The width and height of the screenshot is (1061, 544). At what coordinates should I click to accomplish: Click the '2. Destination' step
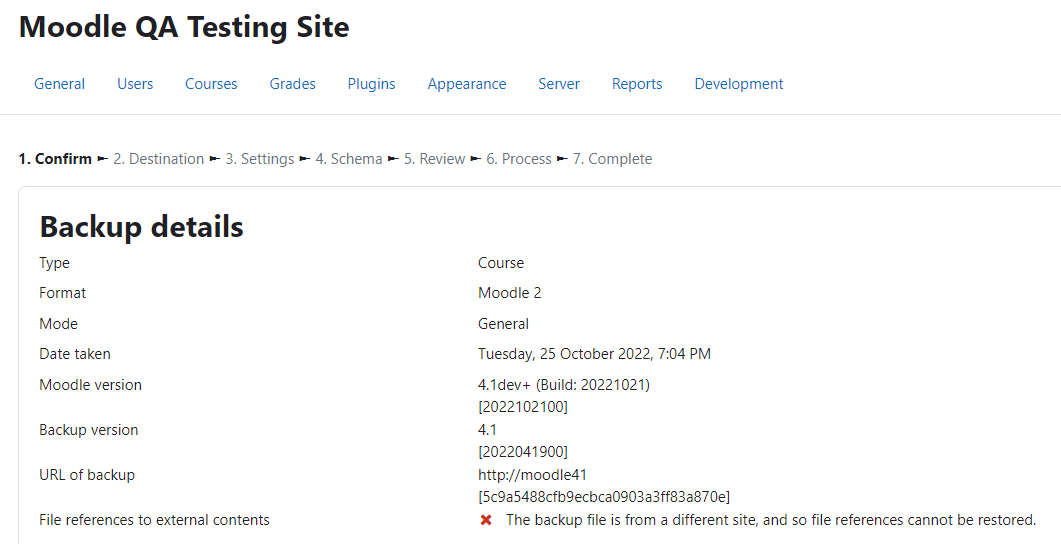click(158, 159)
